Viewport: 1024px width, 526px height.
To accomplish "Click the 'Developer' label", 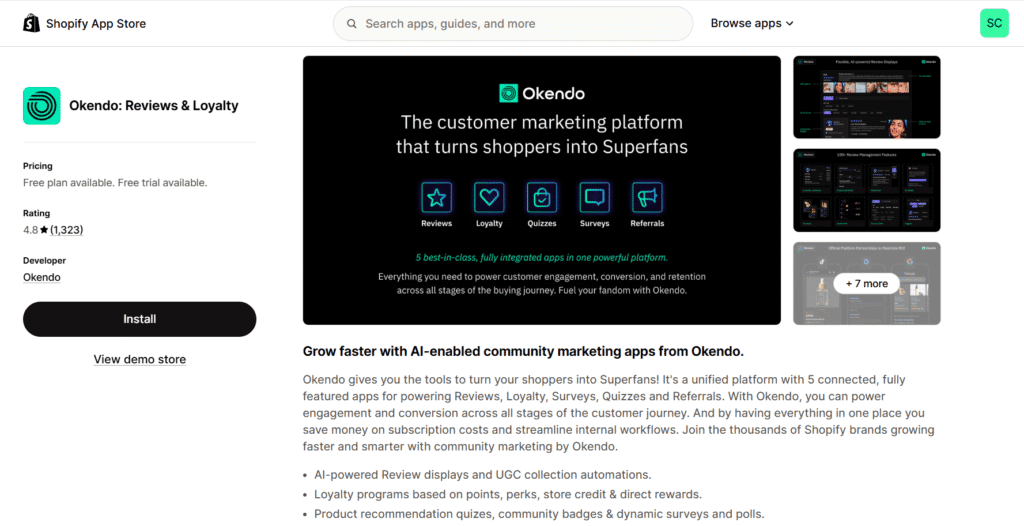I will click(x=44, y=260).
